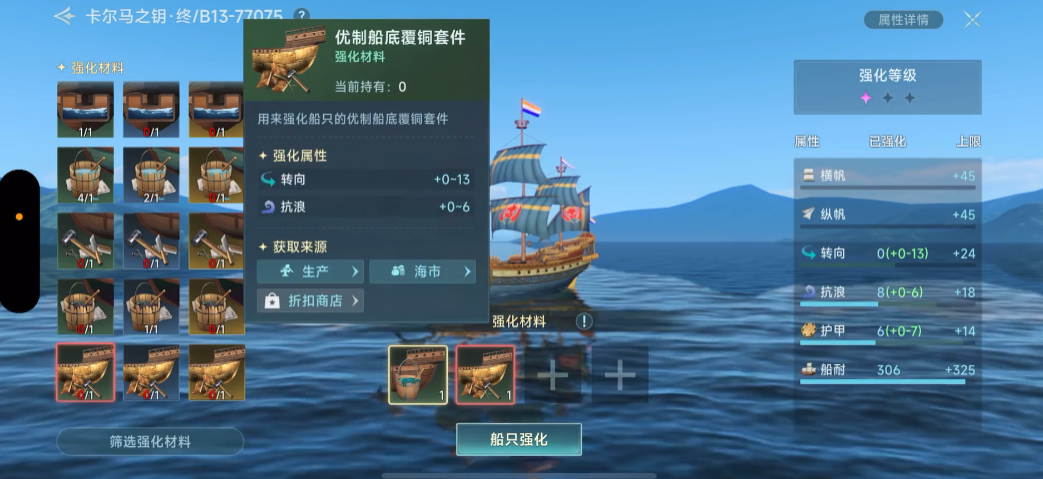The width and height of the screenshot is (1043, 479).
Task: Choose the gold hull kit in last row
Action: pyautogui.click(x=217, y=373)
